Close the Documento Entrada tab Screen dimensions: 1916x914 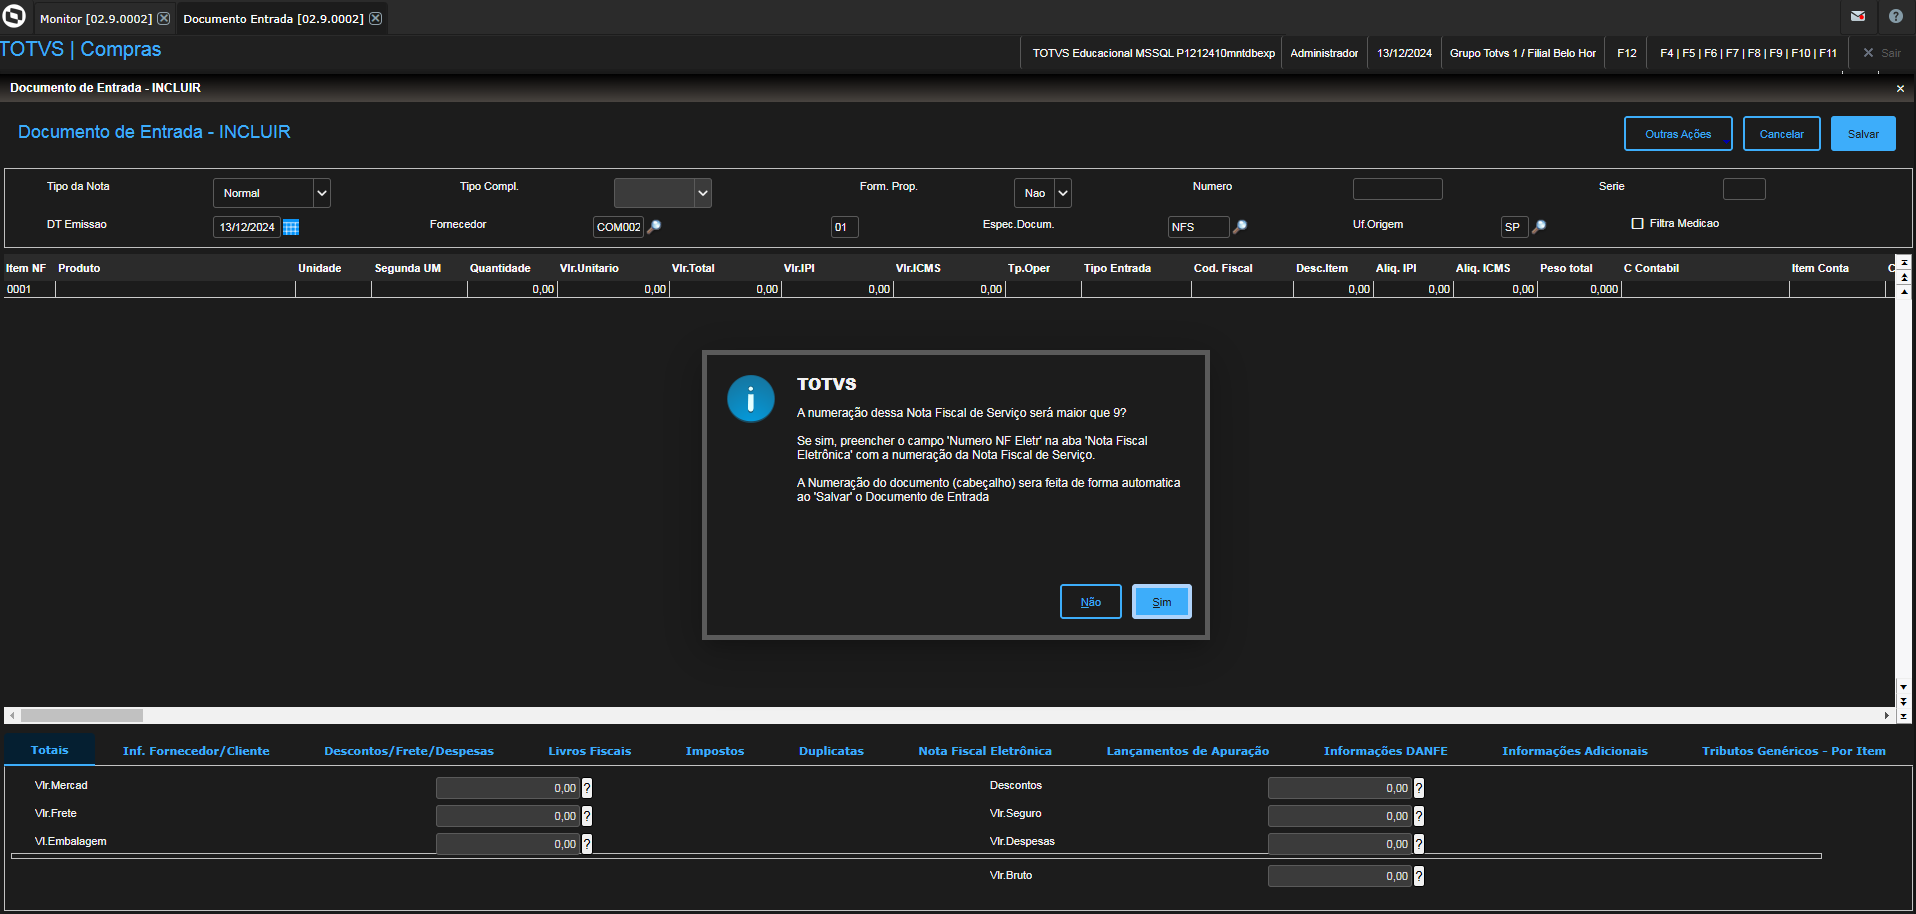point(376,18)
